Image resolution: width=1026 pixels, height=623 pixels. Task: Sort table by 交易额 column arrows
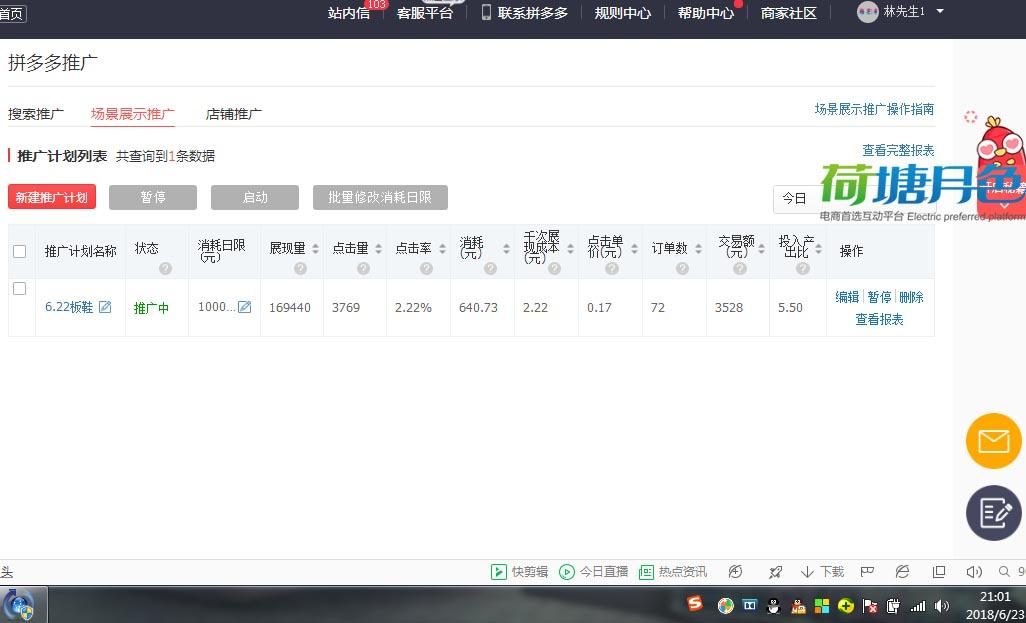point(761,249)
